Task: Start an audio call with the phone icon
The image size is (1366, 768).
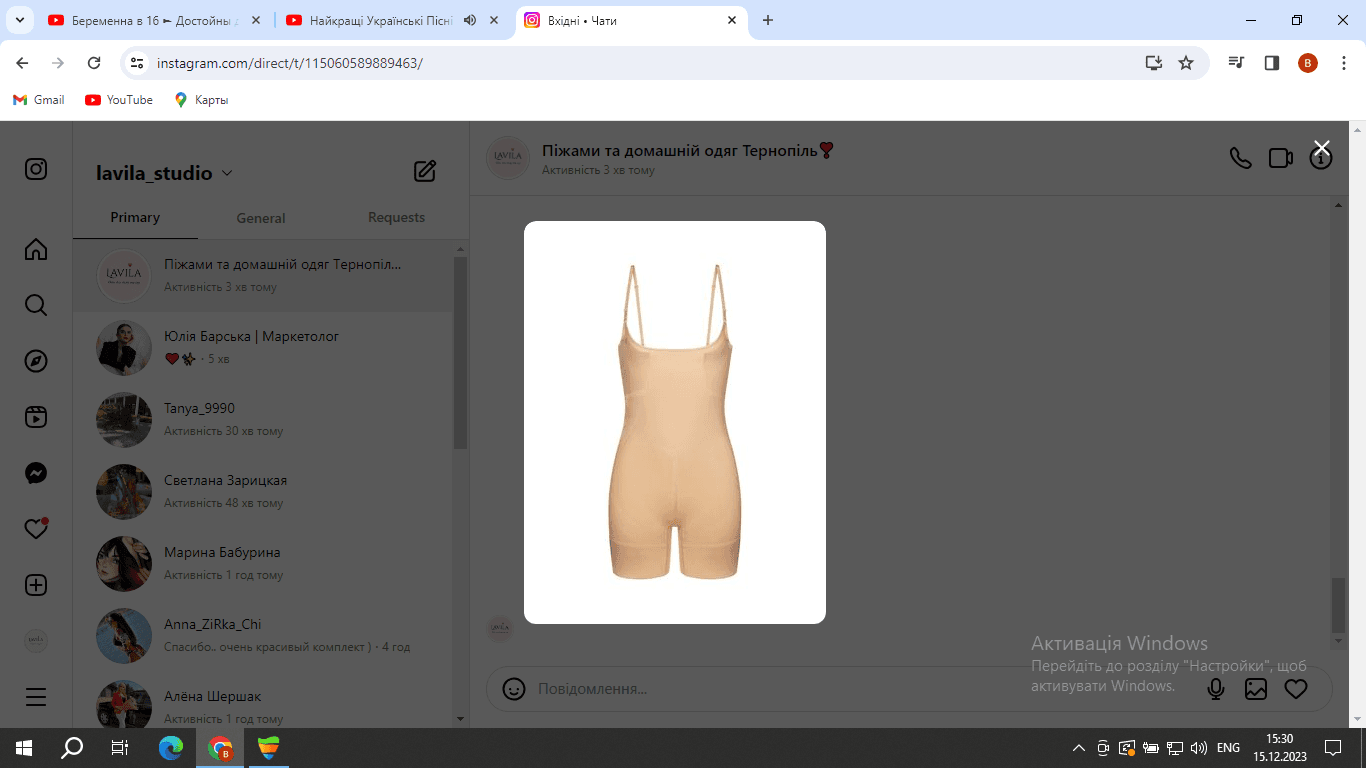Action: coord(1241,158)
